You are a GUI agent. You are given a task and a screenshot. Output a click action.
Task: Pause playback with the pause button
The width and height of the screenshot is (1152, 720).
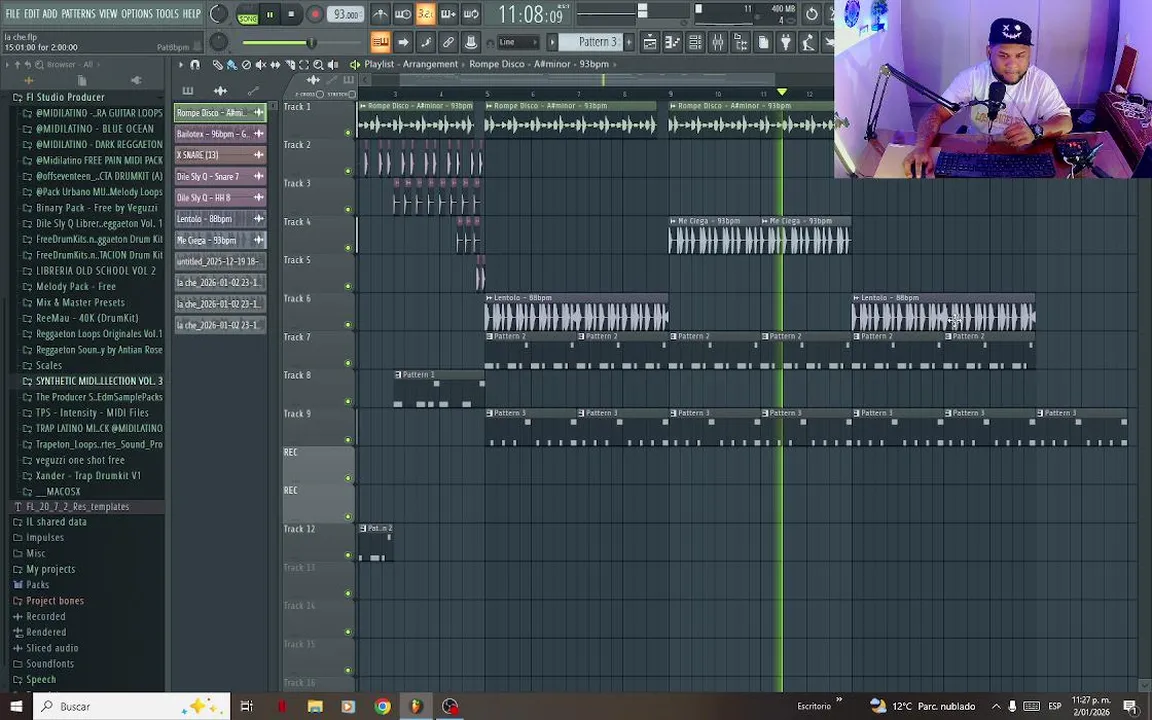270,14
